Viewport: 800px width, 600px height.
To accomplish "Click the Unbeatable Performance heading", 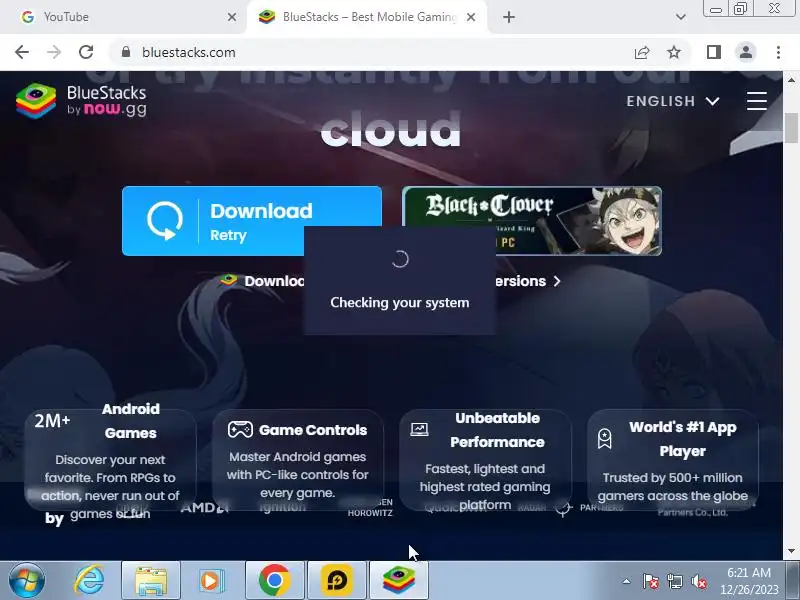I will (497, 430).
